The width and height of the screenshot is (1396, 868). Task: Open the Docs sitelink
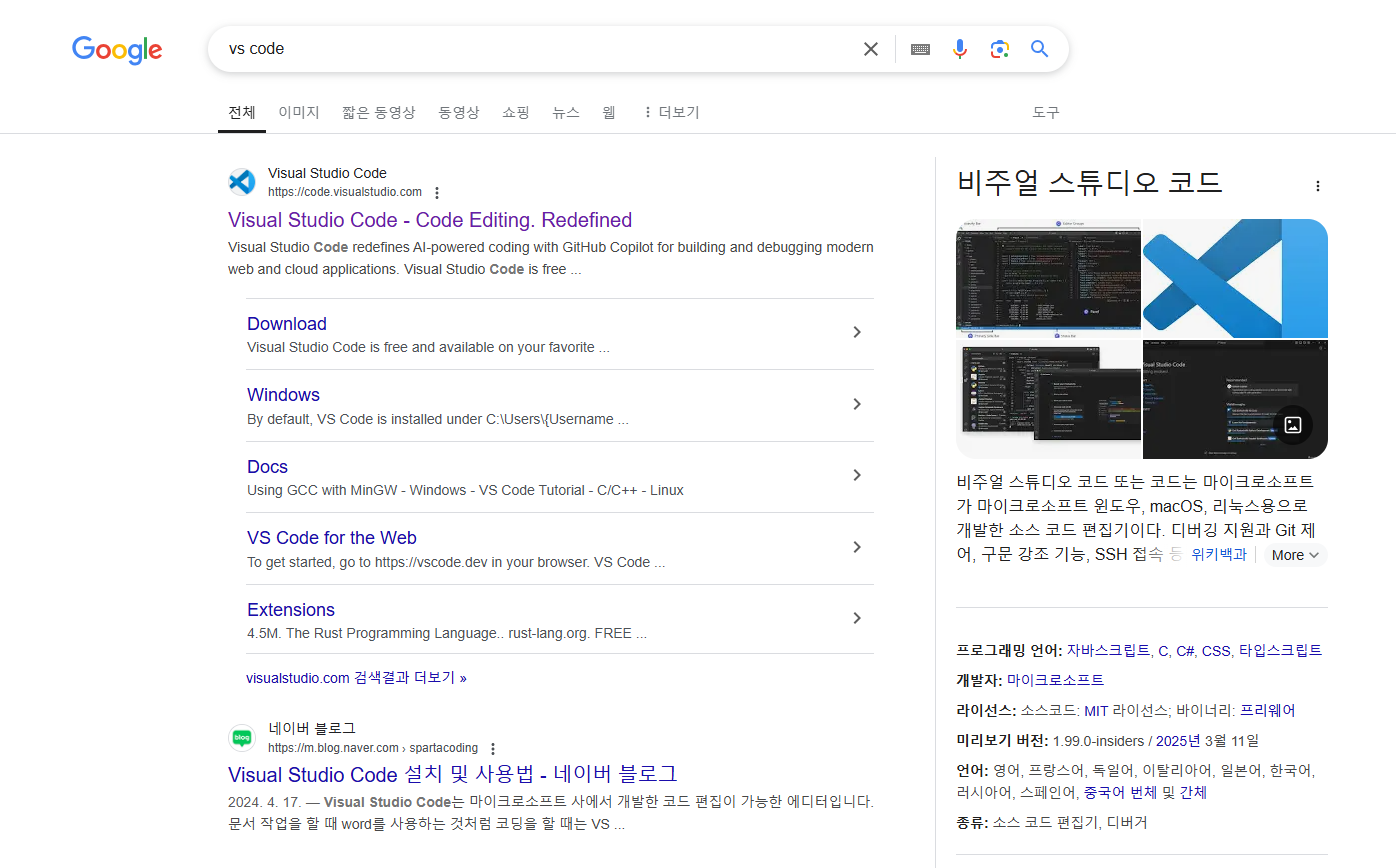pyautogui.click(x=267, y=467)
